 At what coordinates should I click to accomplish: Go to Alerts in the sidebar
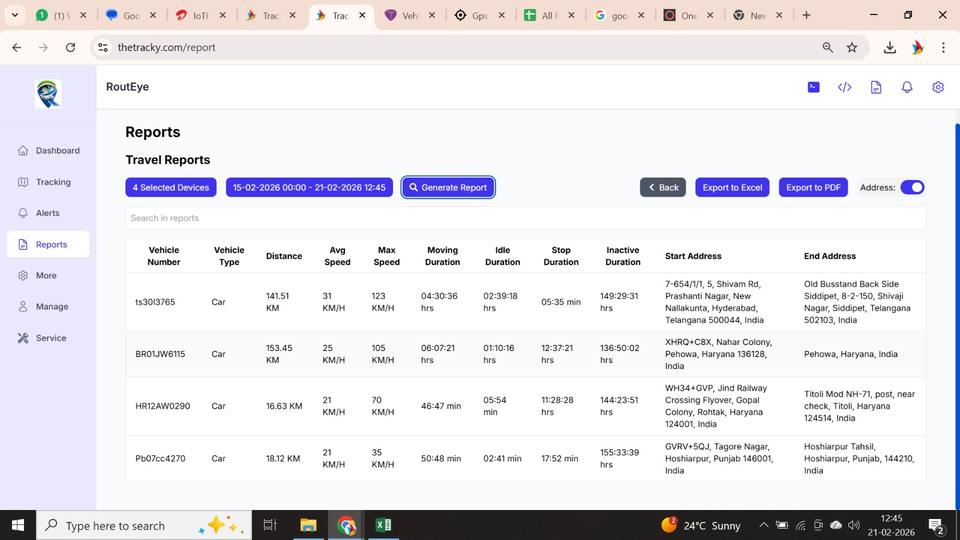pyautogui.click(x=47, y=213)
